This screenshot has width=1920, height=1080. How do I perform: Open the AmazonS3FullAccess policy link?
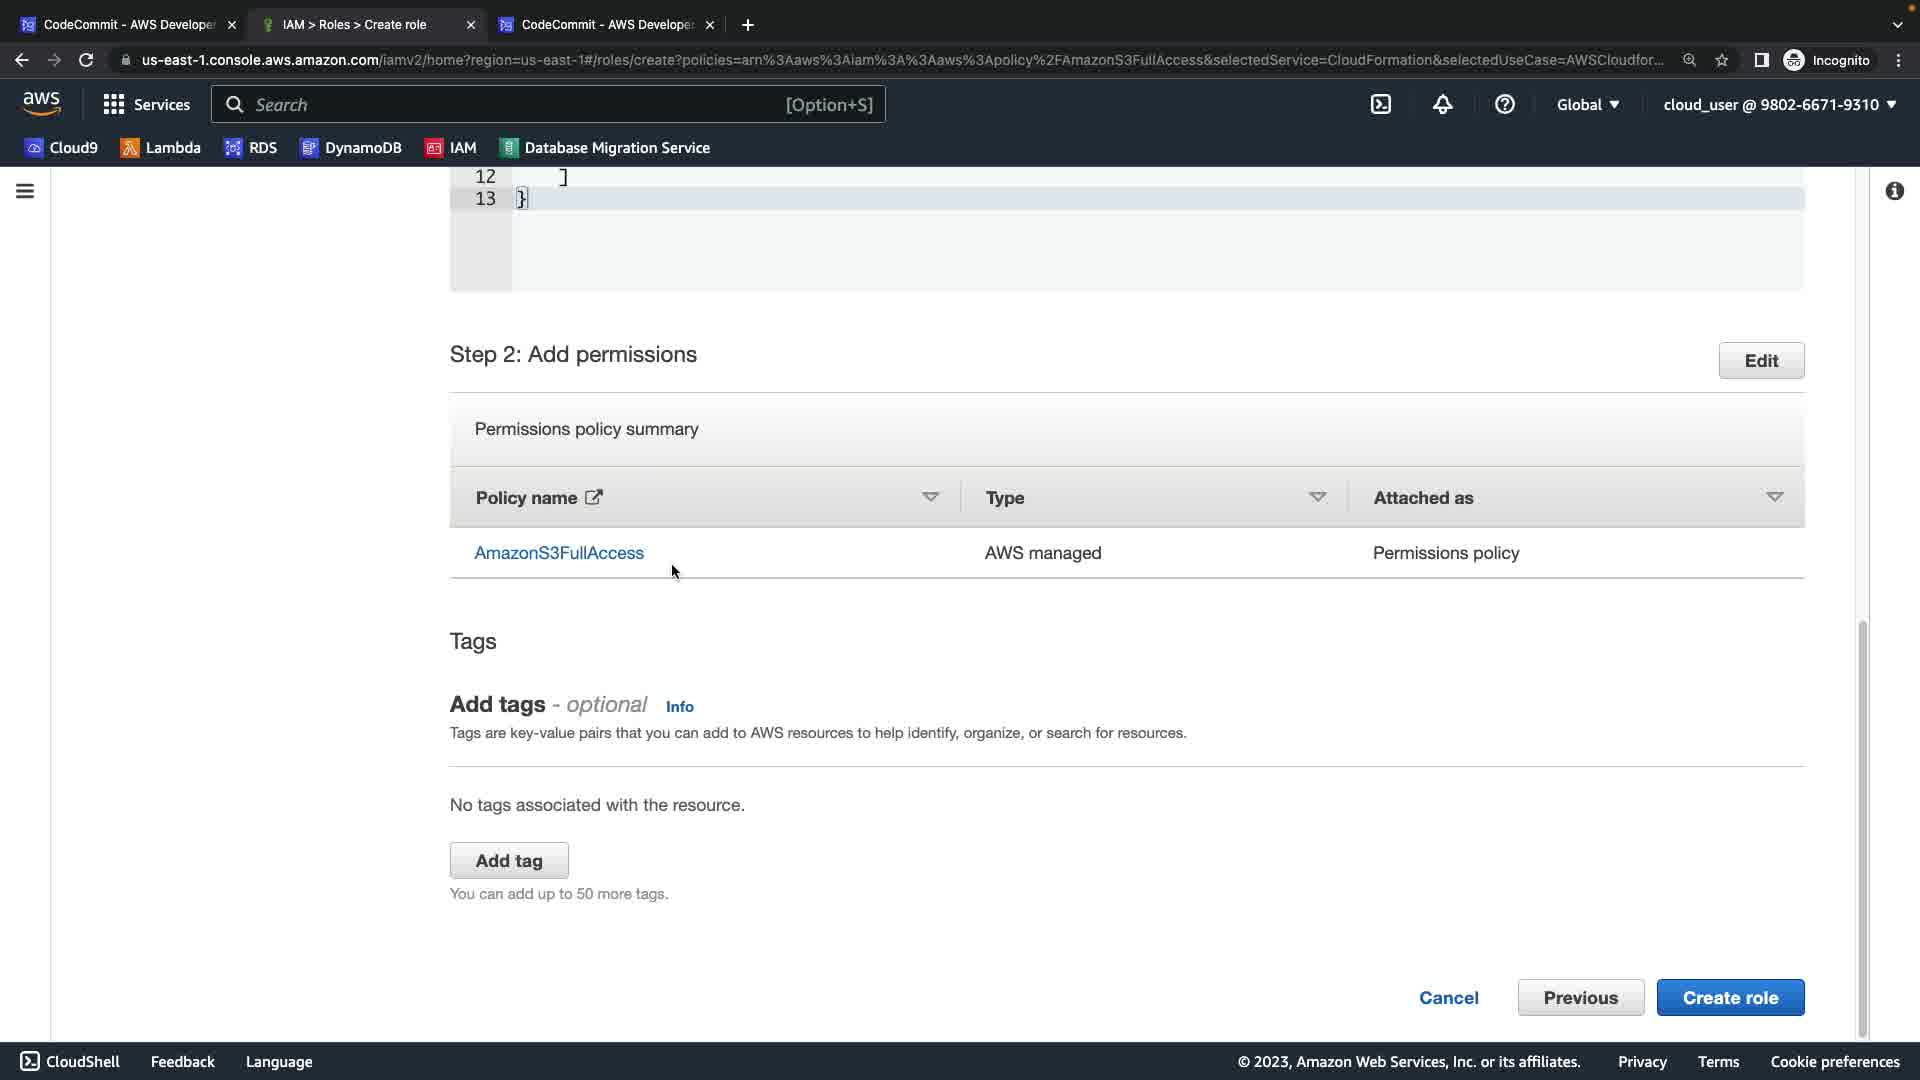coord(559,553)
